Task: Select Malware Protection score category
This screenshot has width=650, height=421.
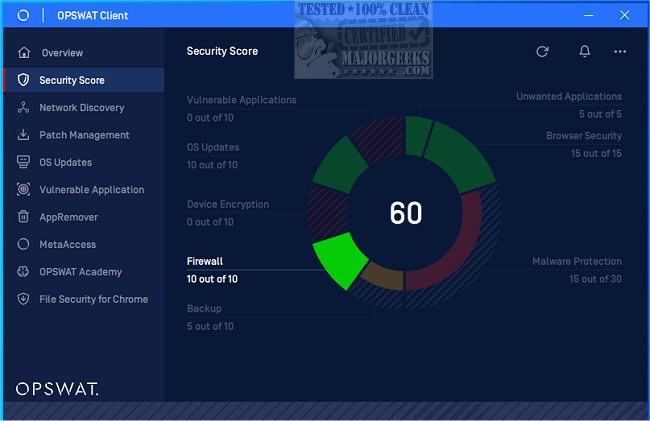Action: click(x=577, y=261)
